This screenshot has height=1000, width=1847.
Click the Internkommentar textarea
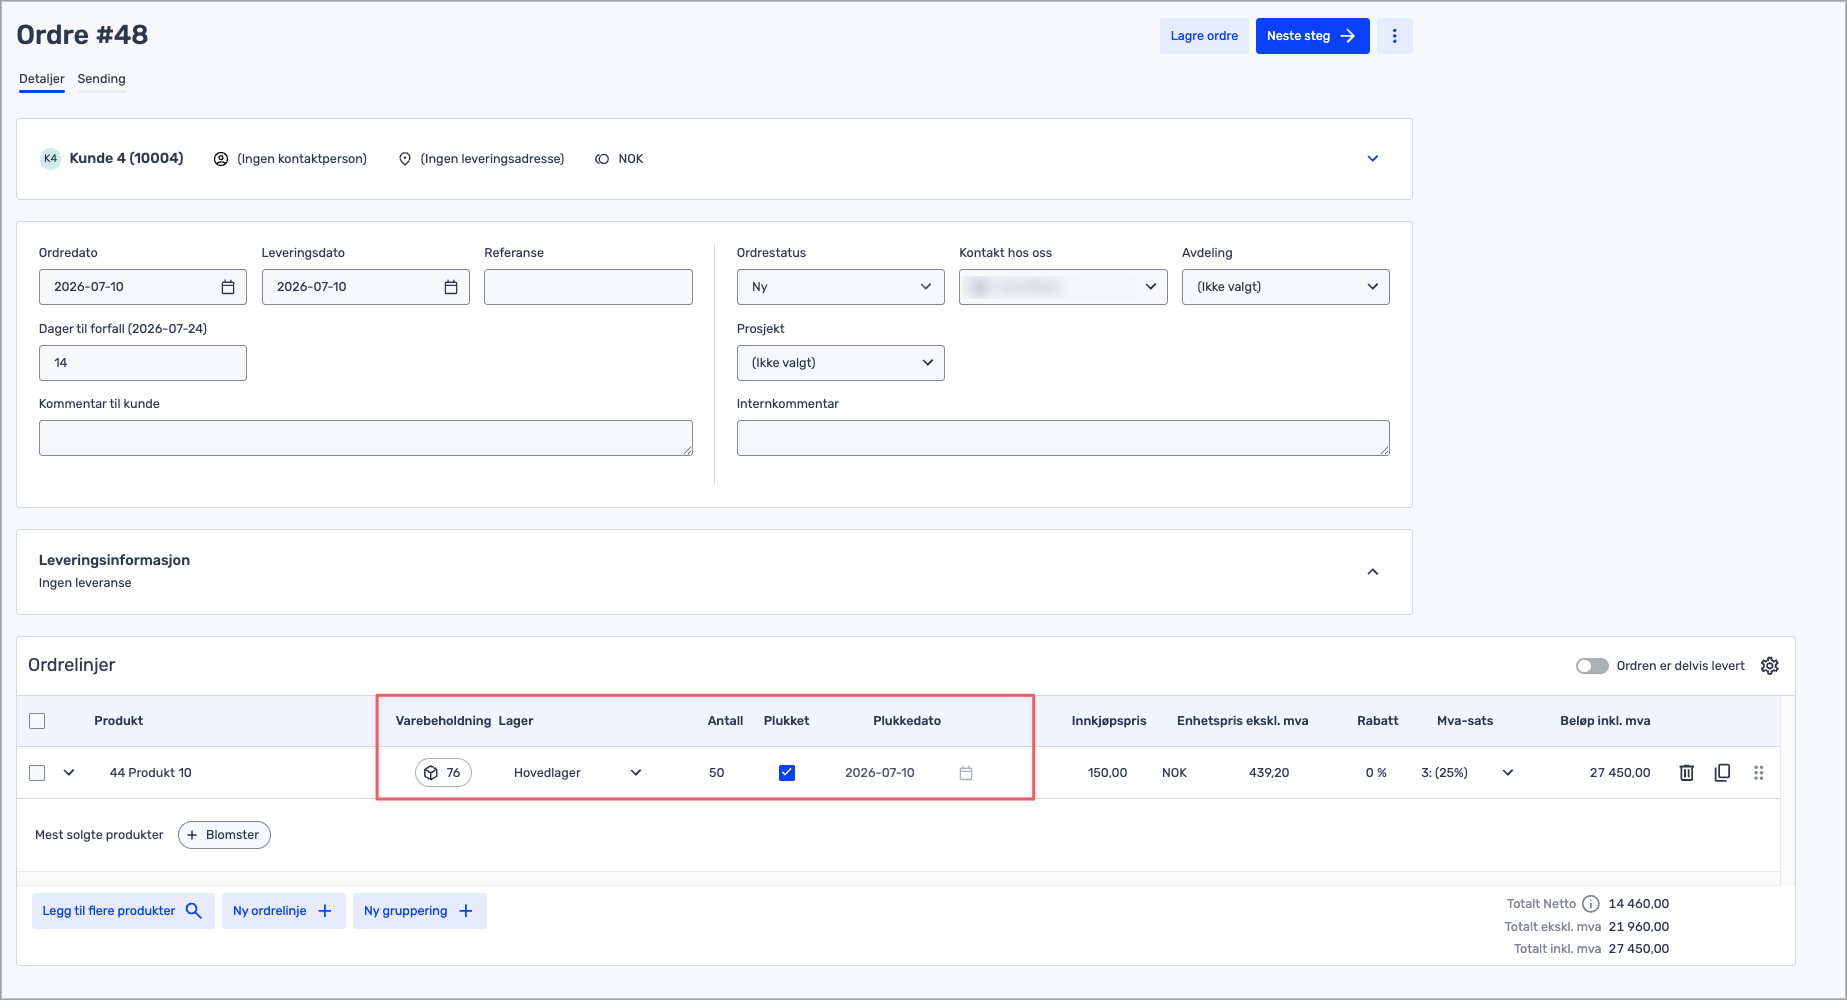coord(1063,438)
